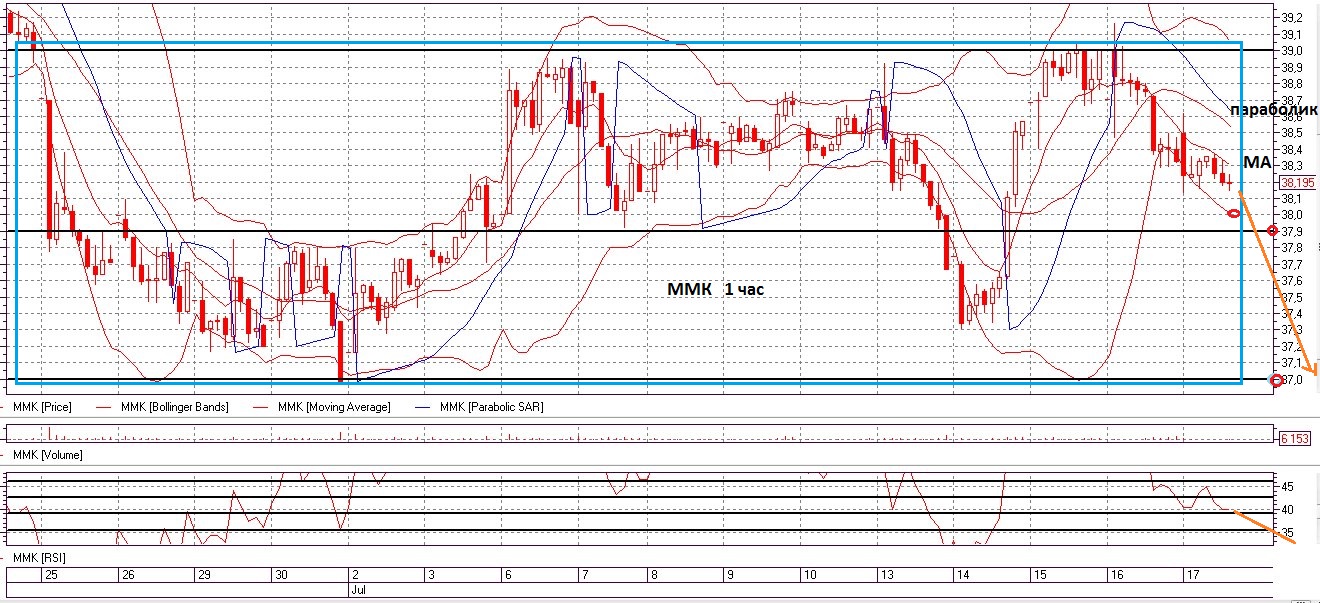Select date 29 on the time axis
Image resolution: width=1320 pixels, height=603 pixels.
click(204, 575)
